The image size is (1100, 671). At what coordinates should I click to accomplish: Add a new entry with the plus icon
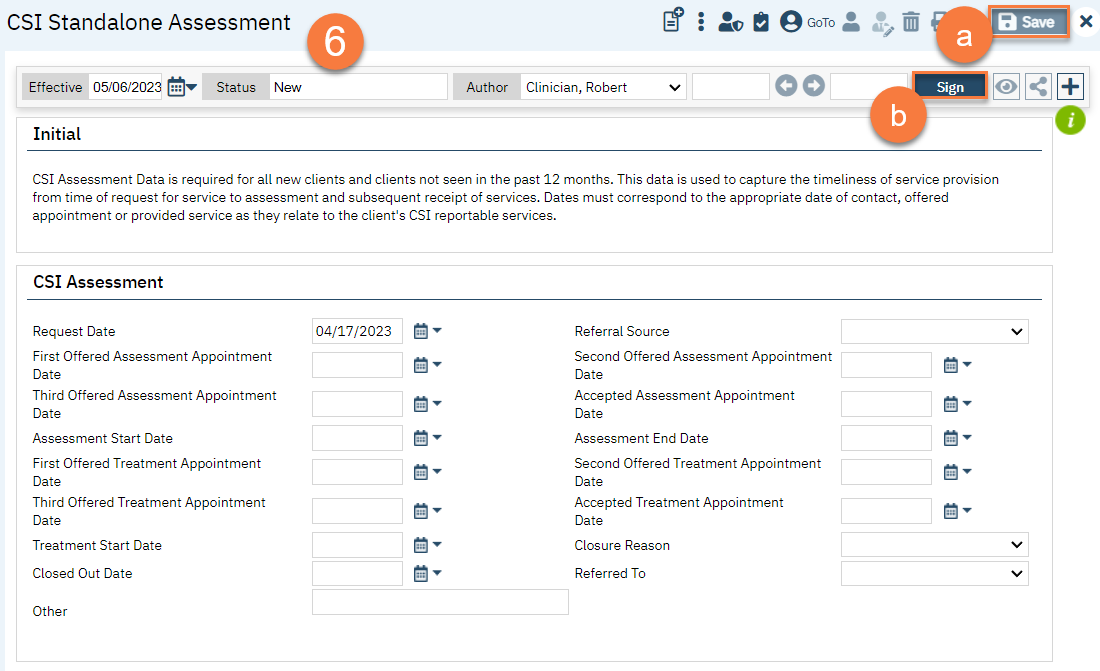[1069, 86]
